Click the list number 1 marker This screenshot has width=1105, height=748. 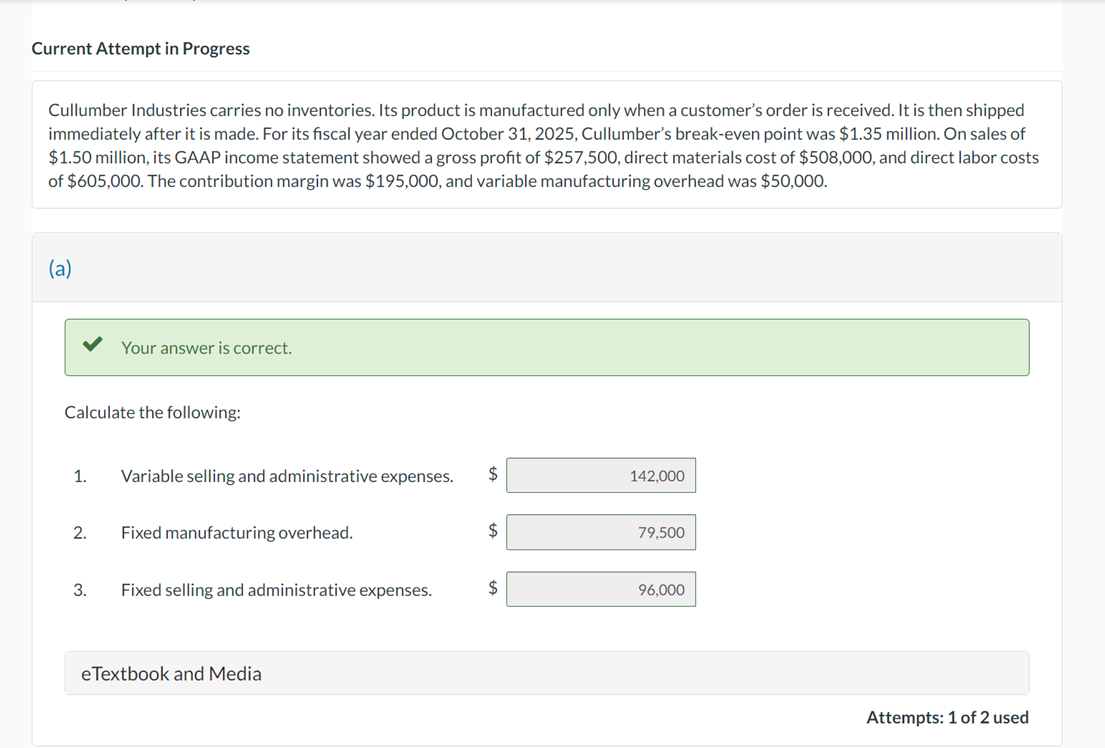tap(79, 476)
